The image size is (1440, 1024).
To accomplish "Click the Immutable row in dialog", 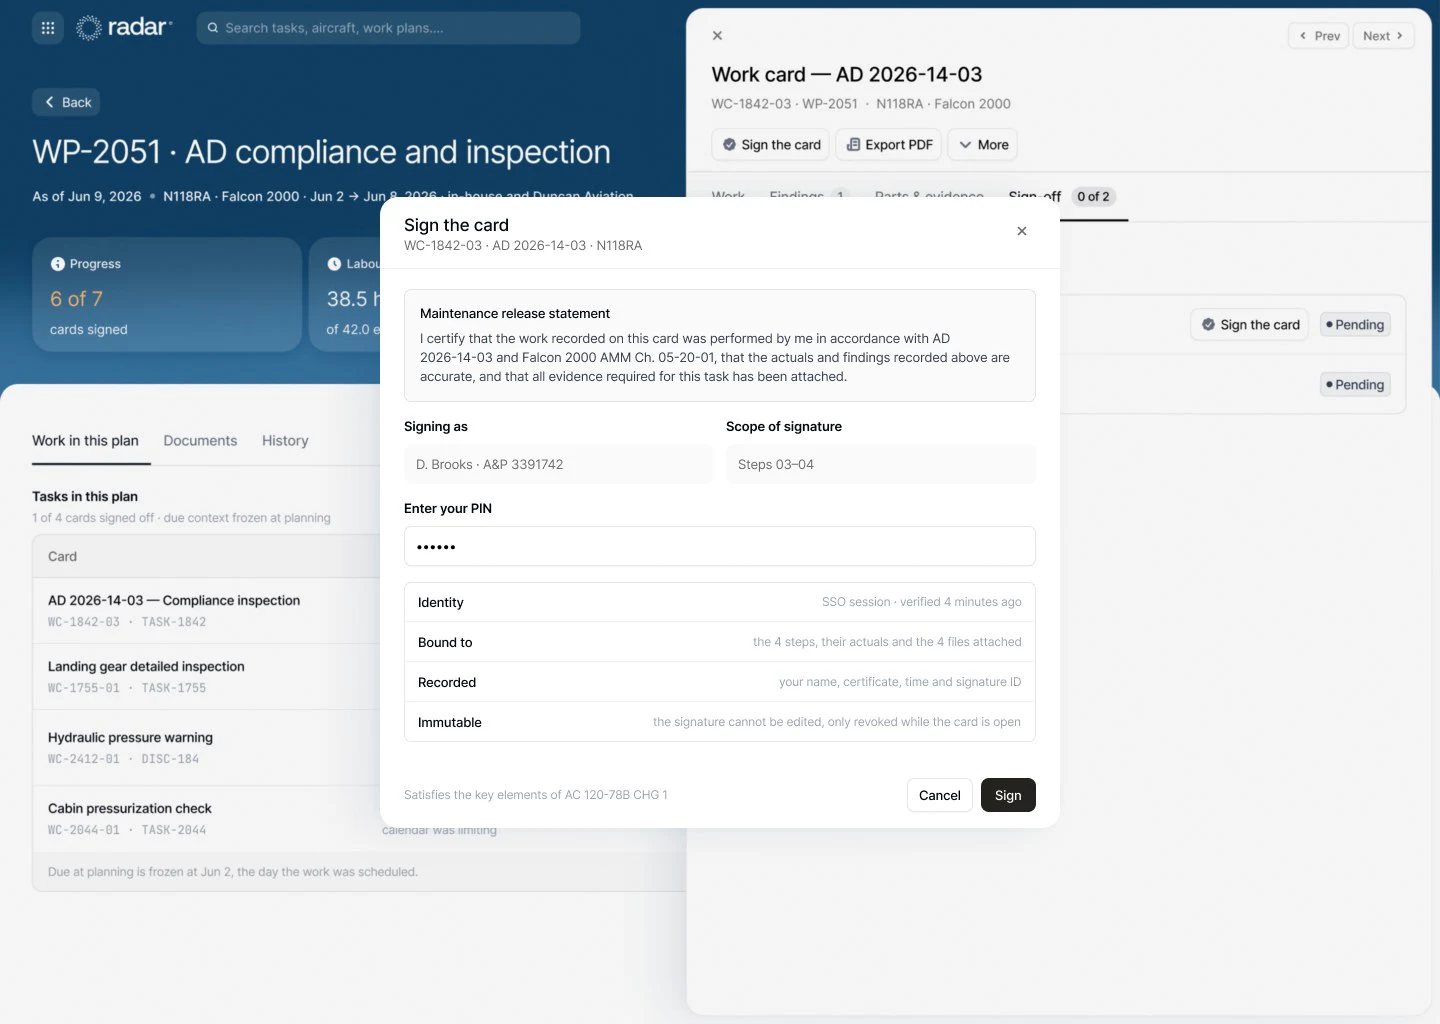I will (x=720, y=722).
